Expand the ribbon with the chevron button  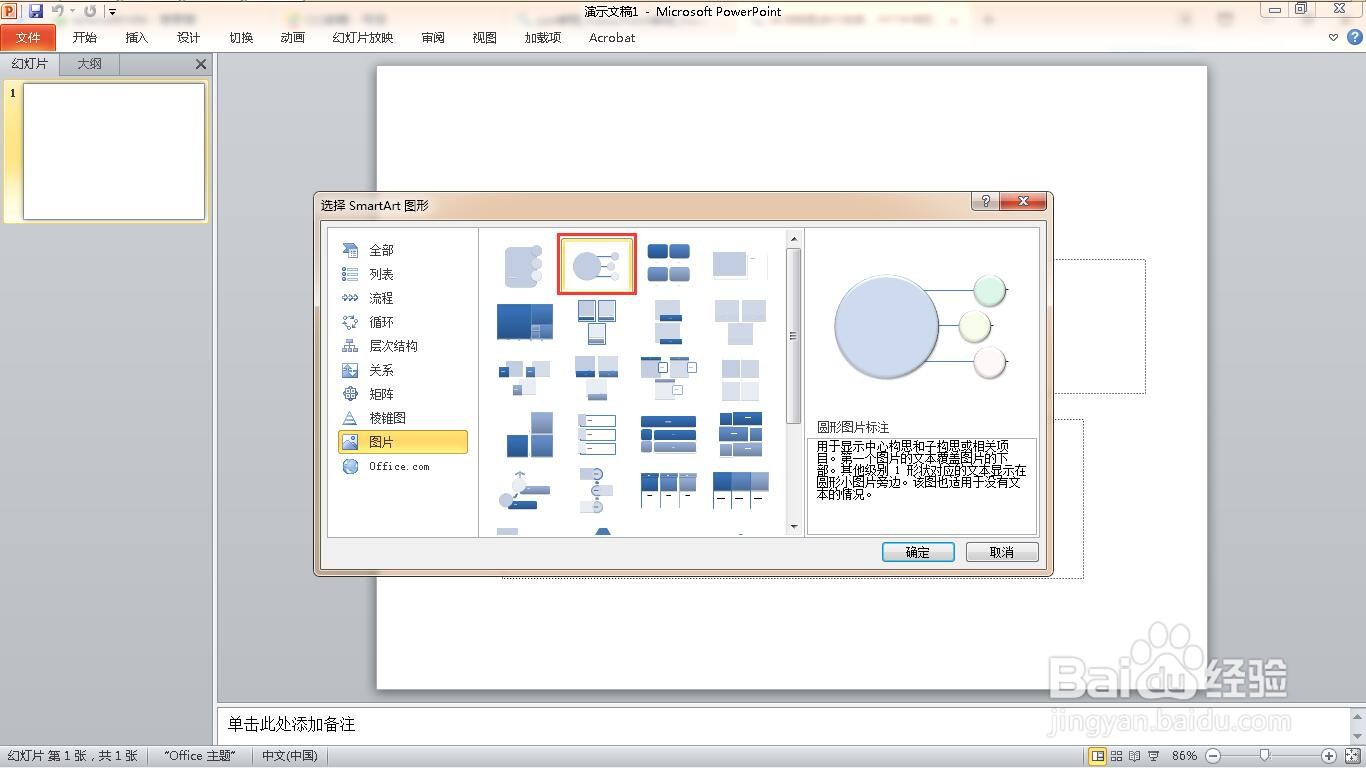click(1333, 38)
